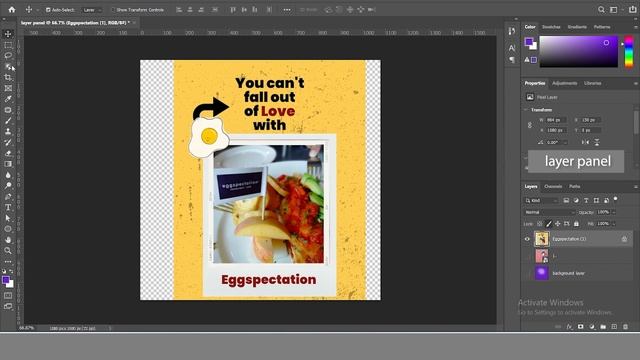Select the Zoom tool
Viewport: 640px width, 360px height.
(8, 251)
